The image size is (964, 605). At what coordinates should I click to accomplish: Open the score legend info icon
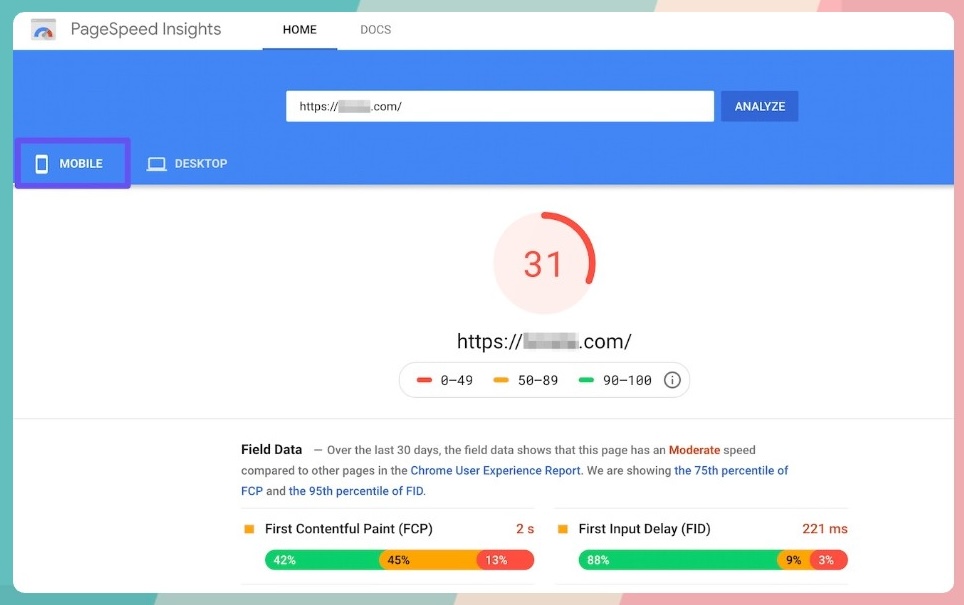(672, 380)
